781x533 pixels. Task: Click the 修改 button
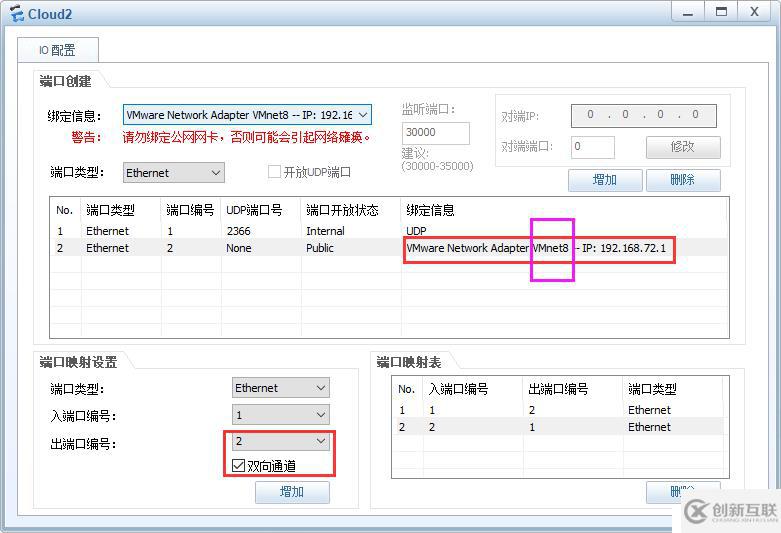click(683, 147)
